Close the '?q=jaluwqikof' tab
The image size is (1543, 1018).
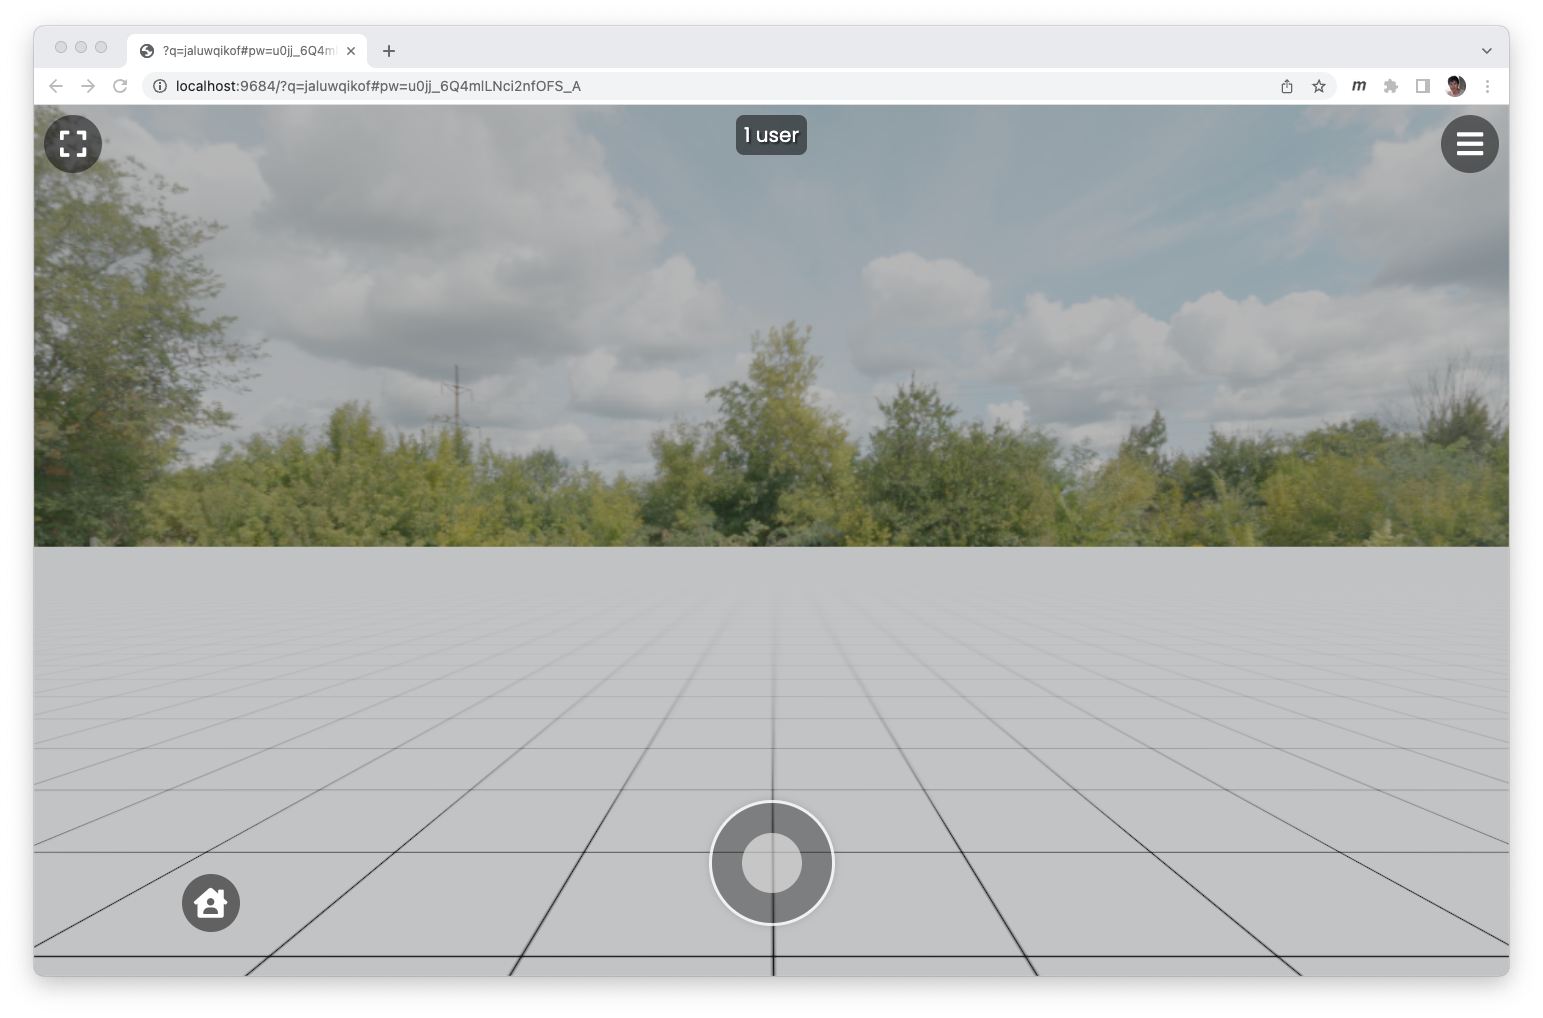(x=351, y=51)
